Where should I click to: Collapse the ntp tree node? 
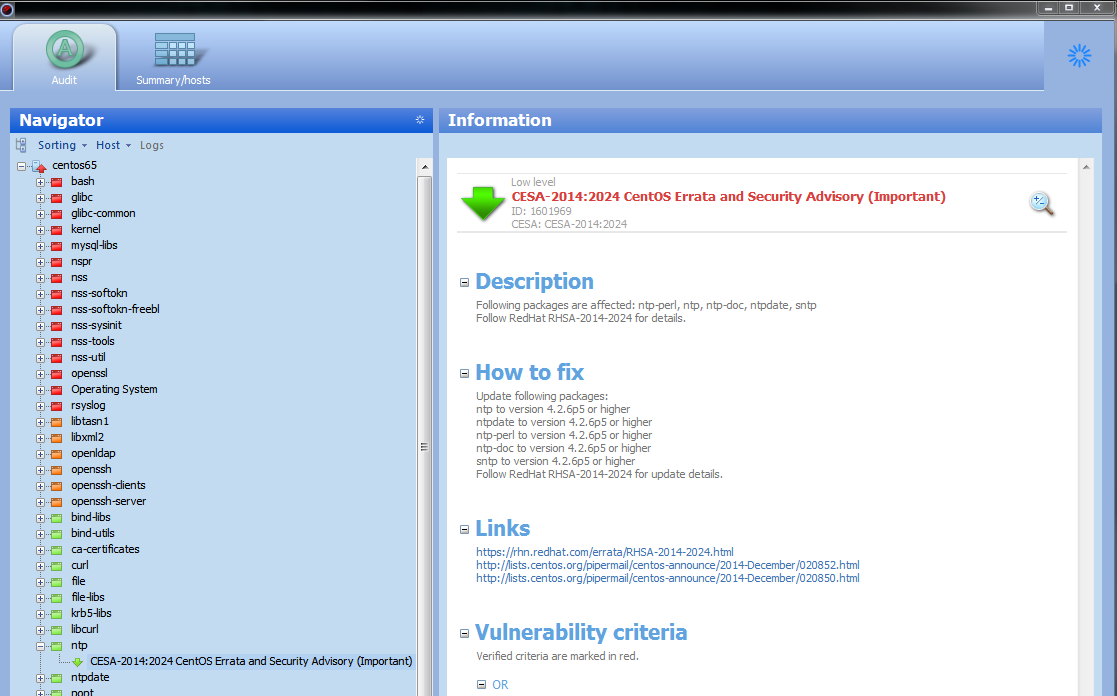pyautogui.click(x=41, y=646)
